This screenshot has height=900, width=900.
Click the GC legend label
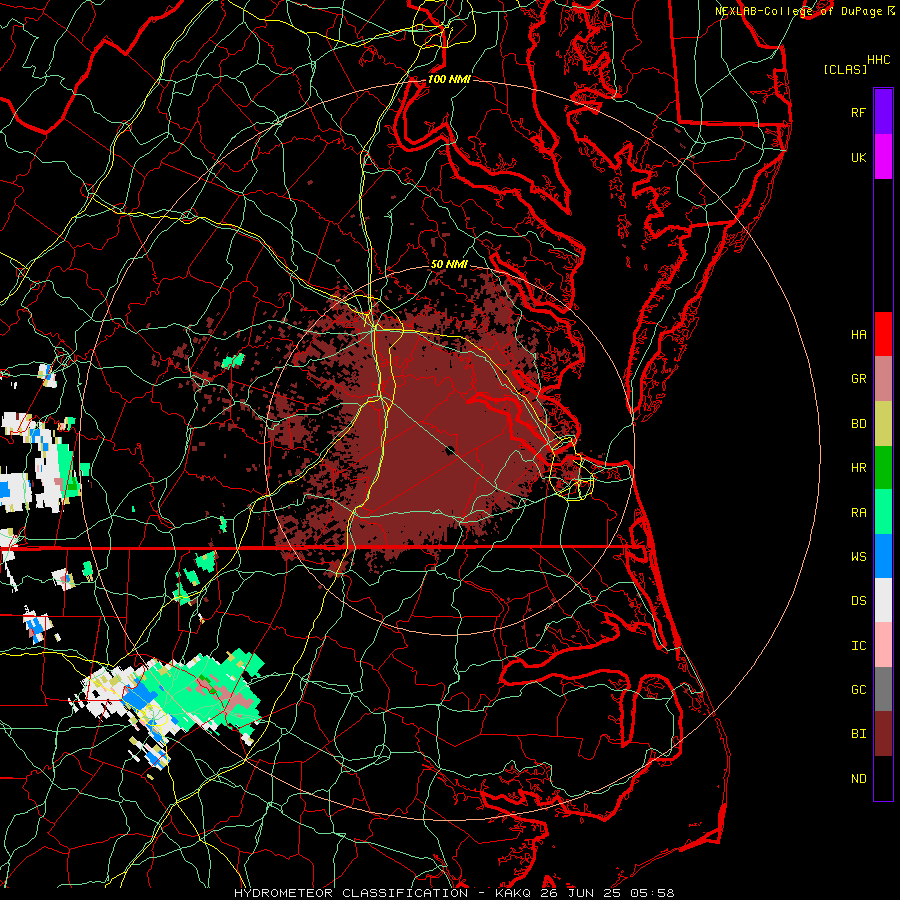pos(859,690)
